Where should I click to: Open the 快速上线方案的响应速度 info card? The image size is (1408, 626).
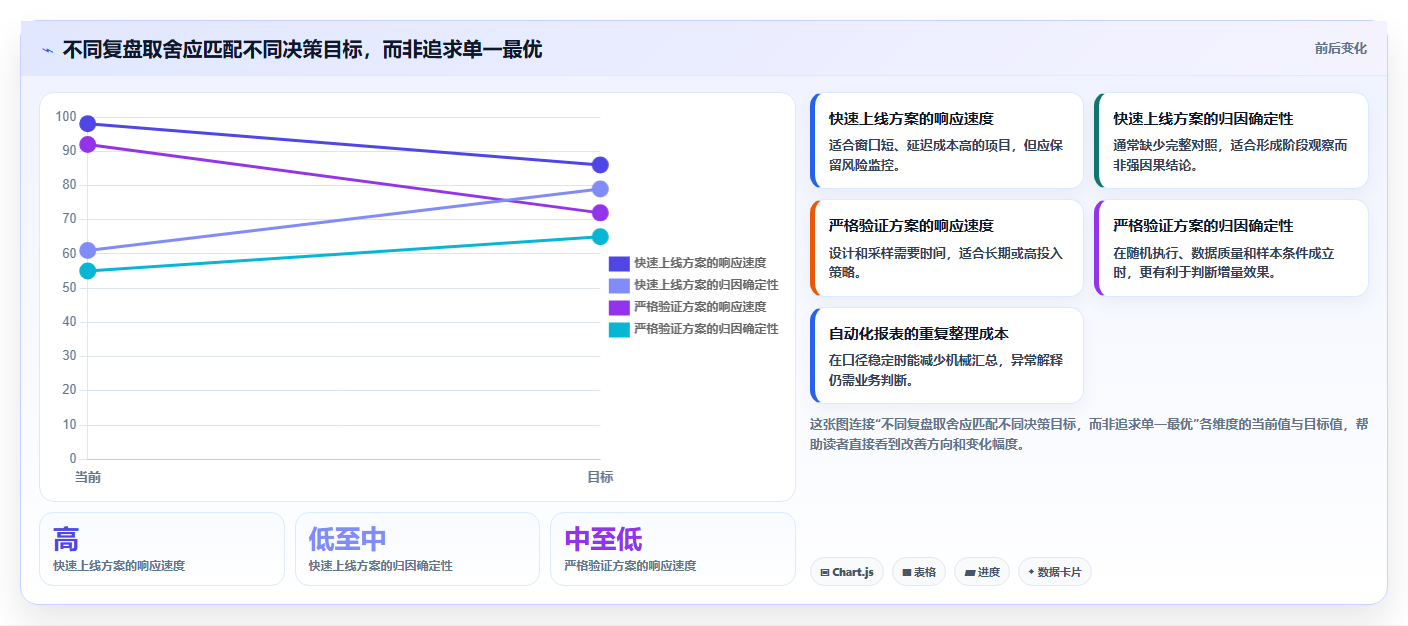(946, 140)
